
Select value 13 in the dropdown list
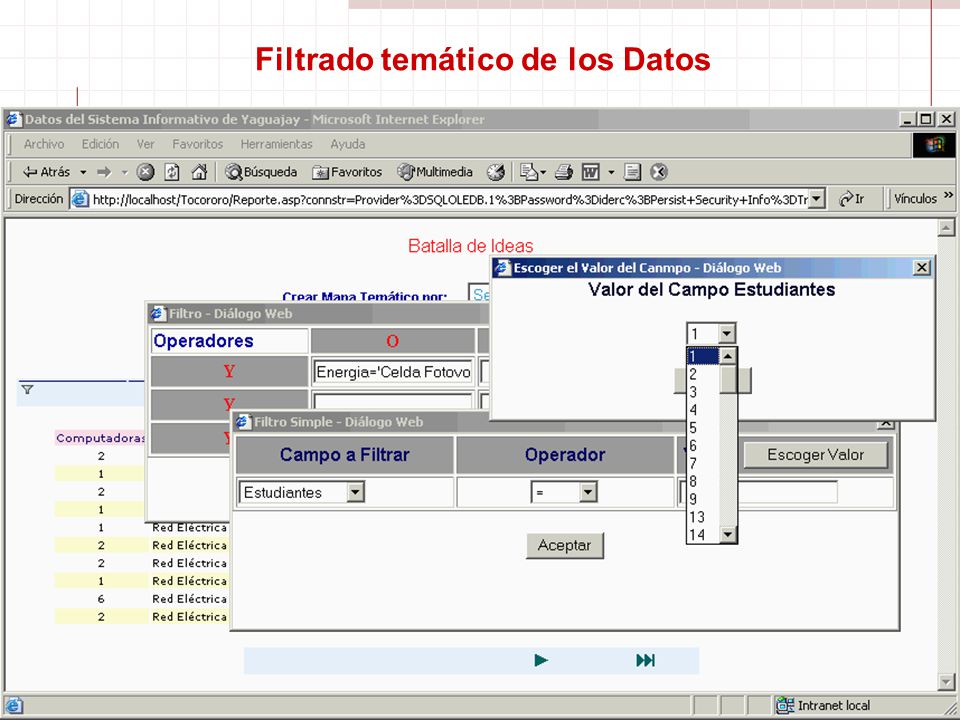[x=702, y=517]
